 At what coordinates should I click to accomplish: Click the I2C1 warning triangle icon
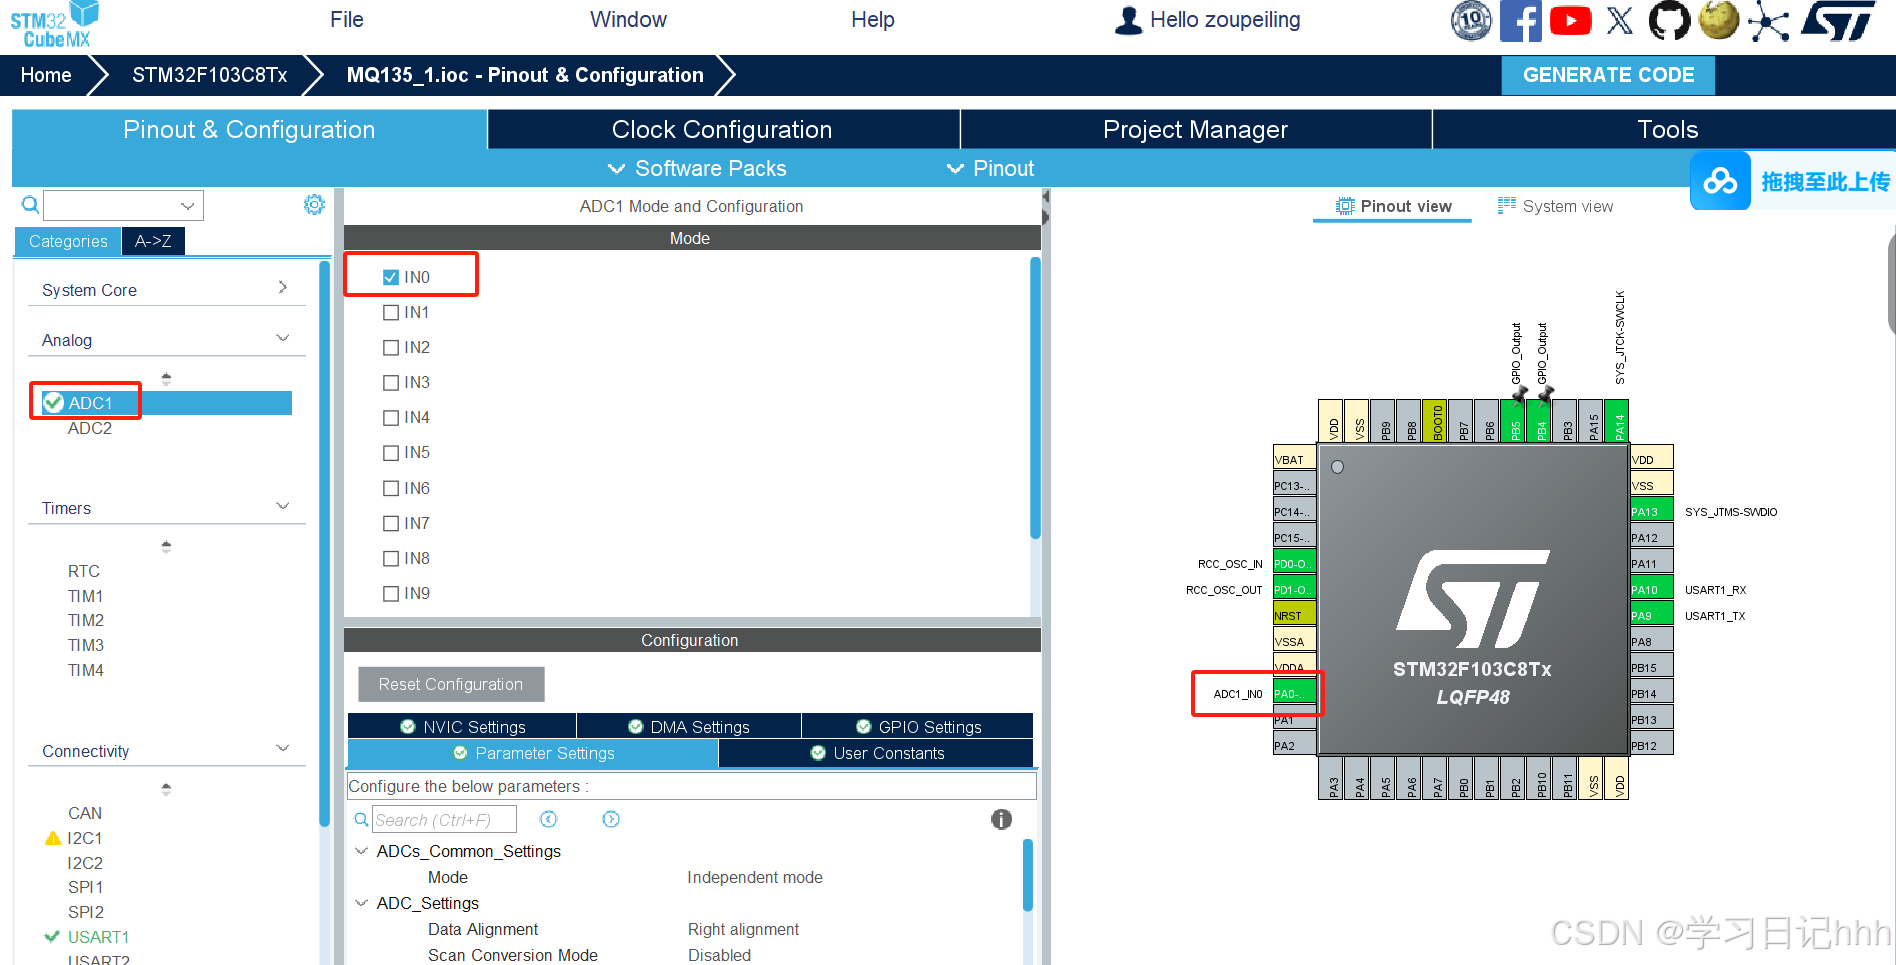pyautogui.click(x=54, y=838)
